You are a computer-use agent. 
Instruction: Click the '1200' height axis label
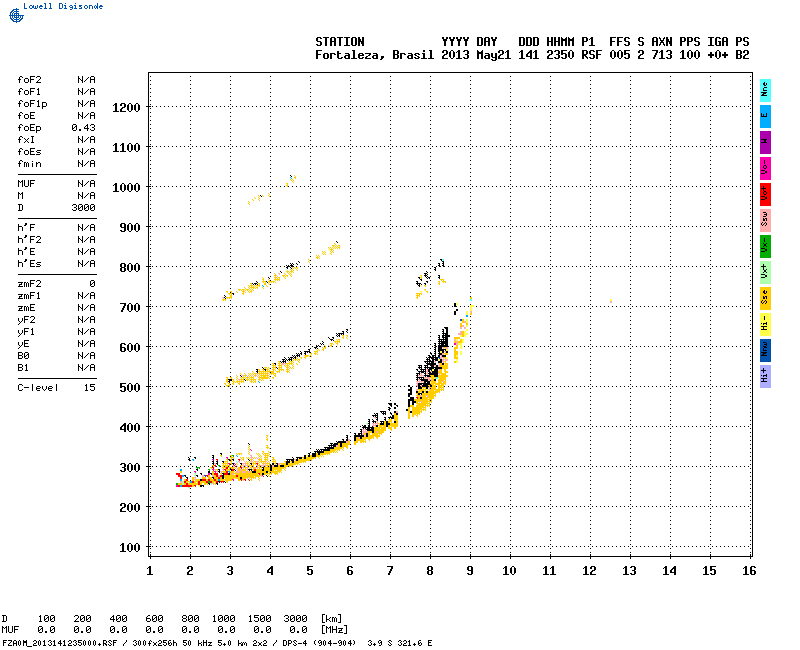126,108
